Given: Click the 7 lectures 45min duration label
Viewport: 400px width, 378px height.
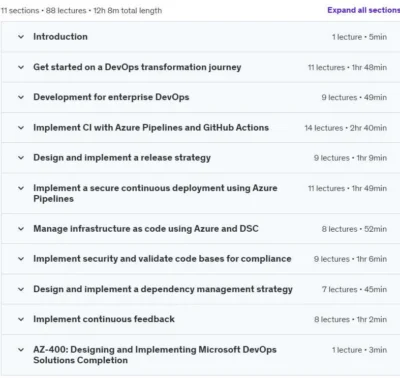Looking at the screenshot, I should tap(354, 289).
